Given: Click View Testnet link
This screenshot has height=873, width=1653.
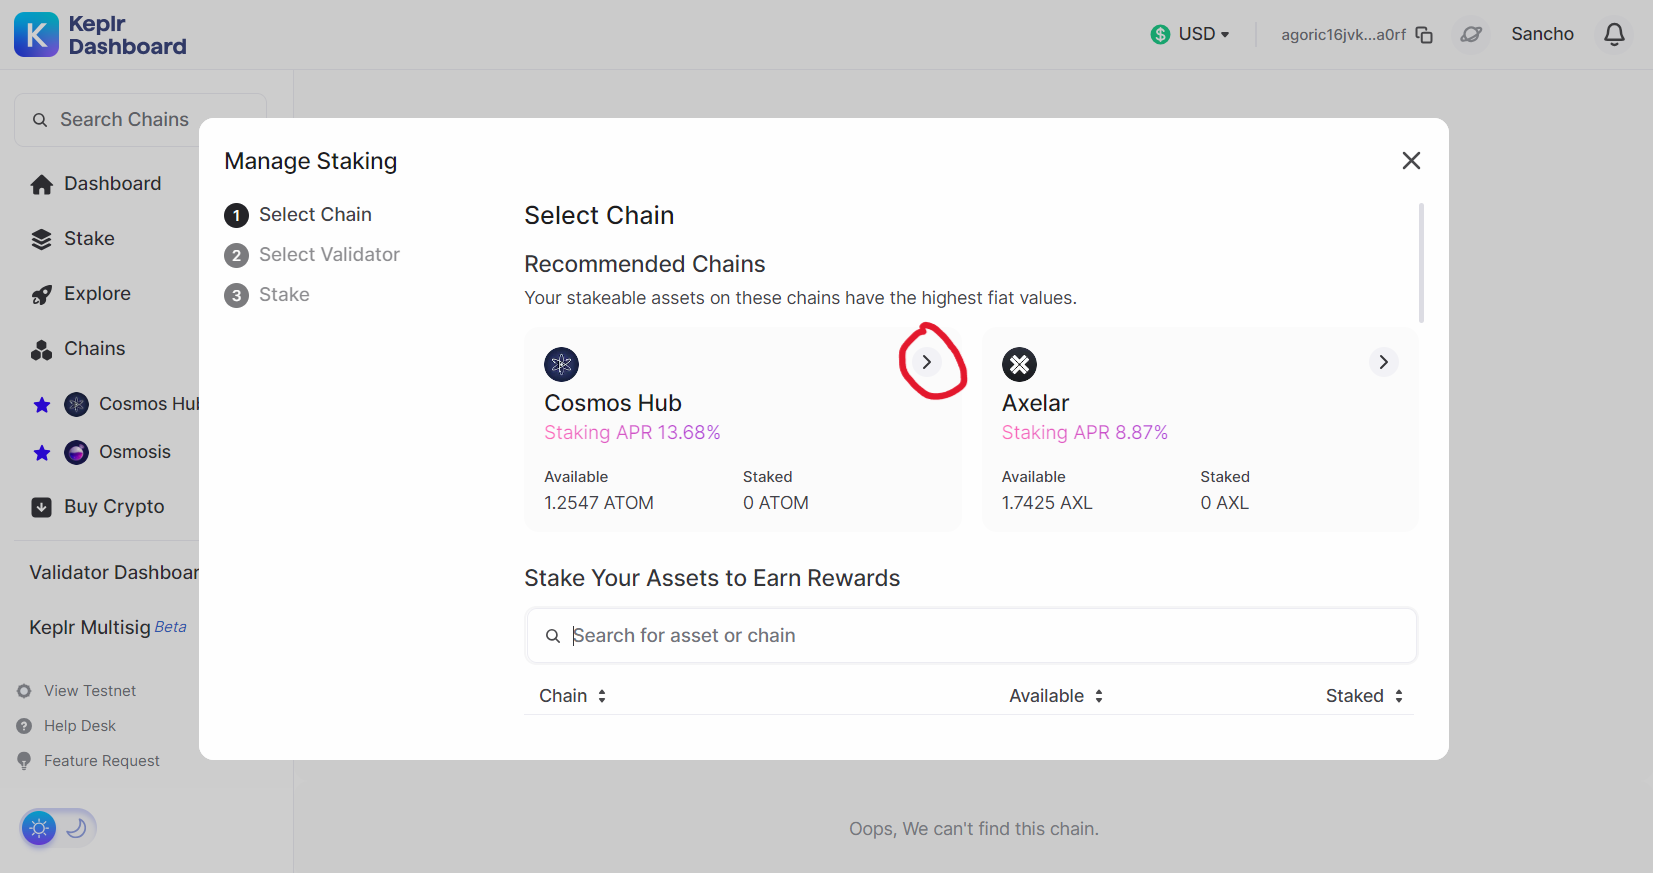Looking at the screenshot, I should [x=90, y=691].
